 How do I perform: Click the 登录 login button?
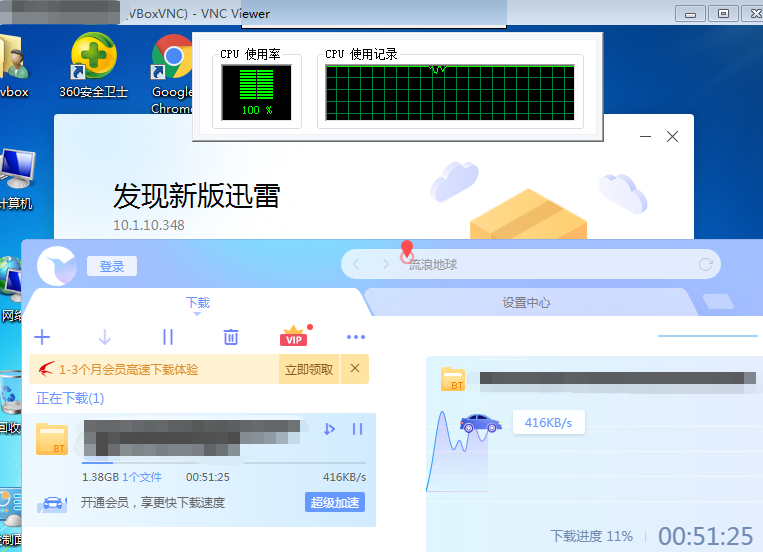pyautogui.click(x=112, y=266)
